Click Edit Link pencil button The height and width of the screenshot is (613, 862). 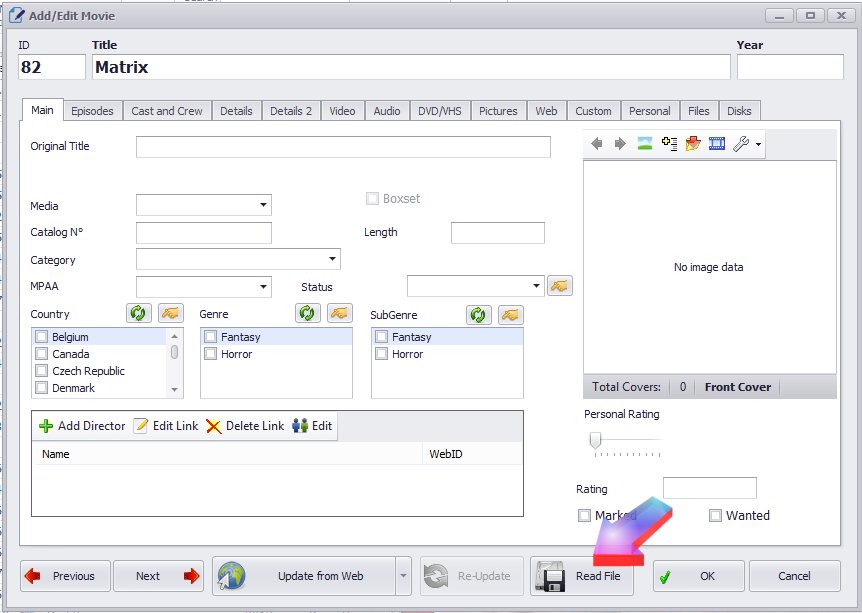(x=166, y=426)
